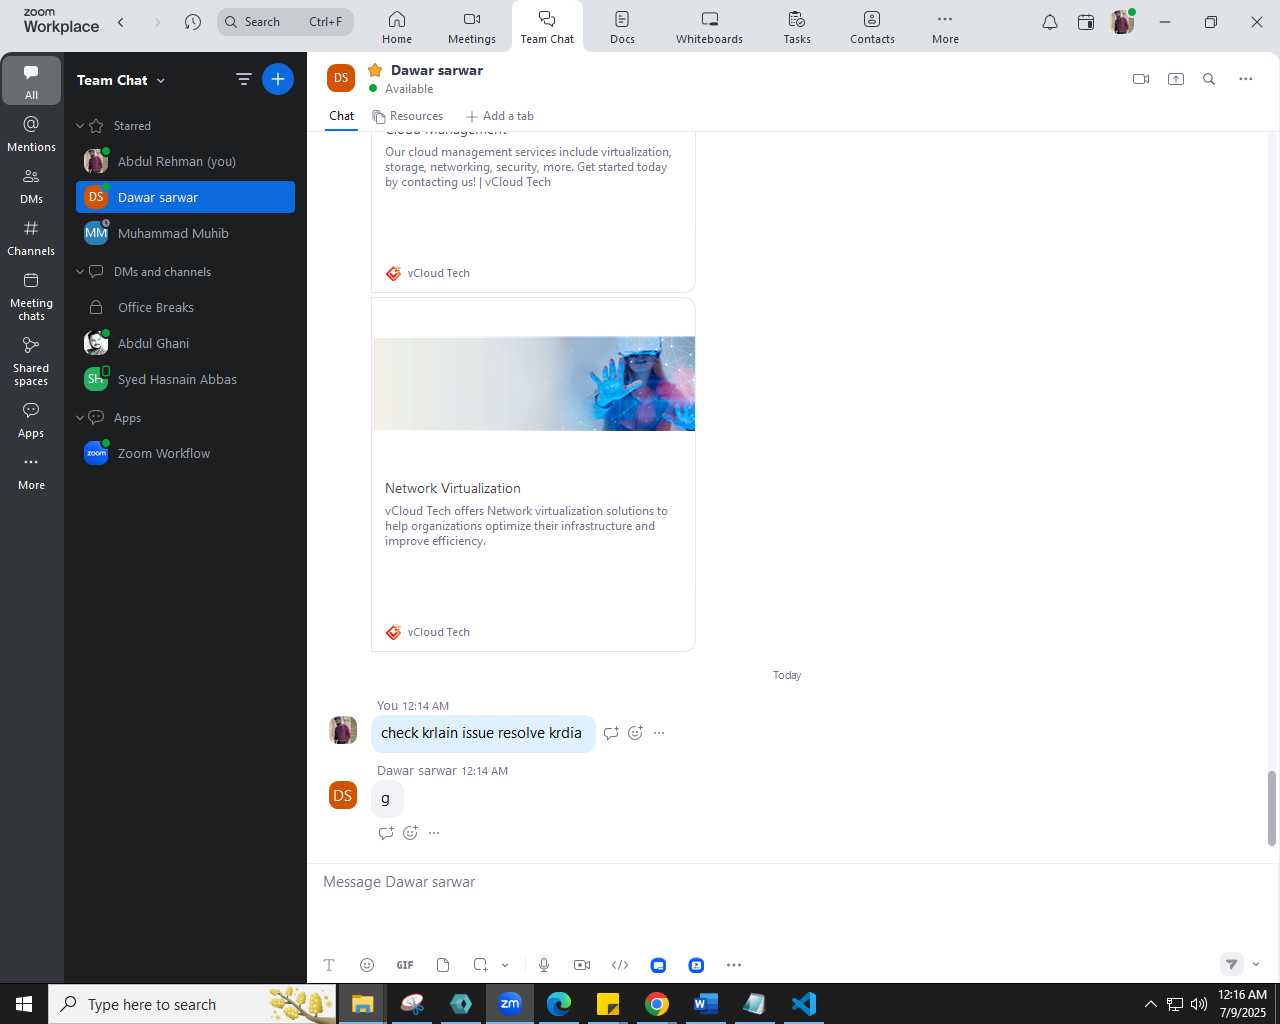
Task: Collapse the DMs and channels section
Action: pyautogui.click(x=80, y=272)
